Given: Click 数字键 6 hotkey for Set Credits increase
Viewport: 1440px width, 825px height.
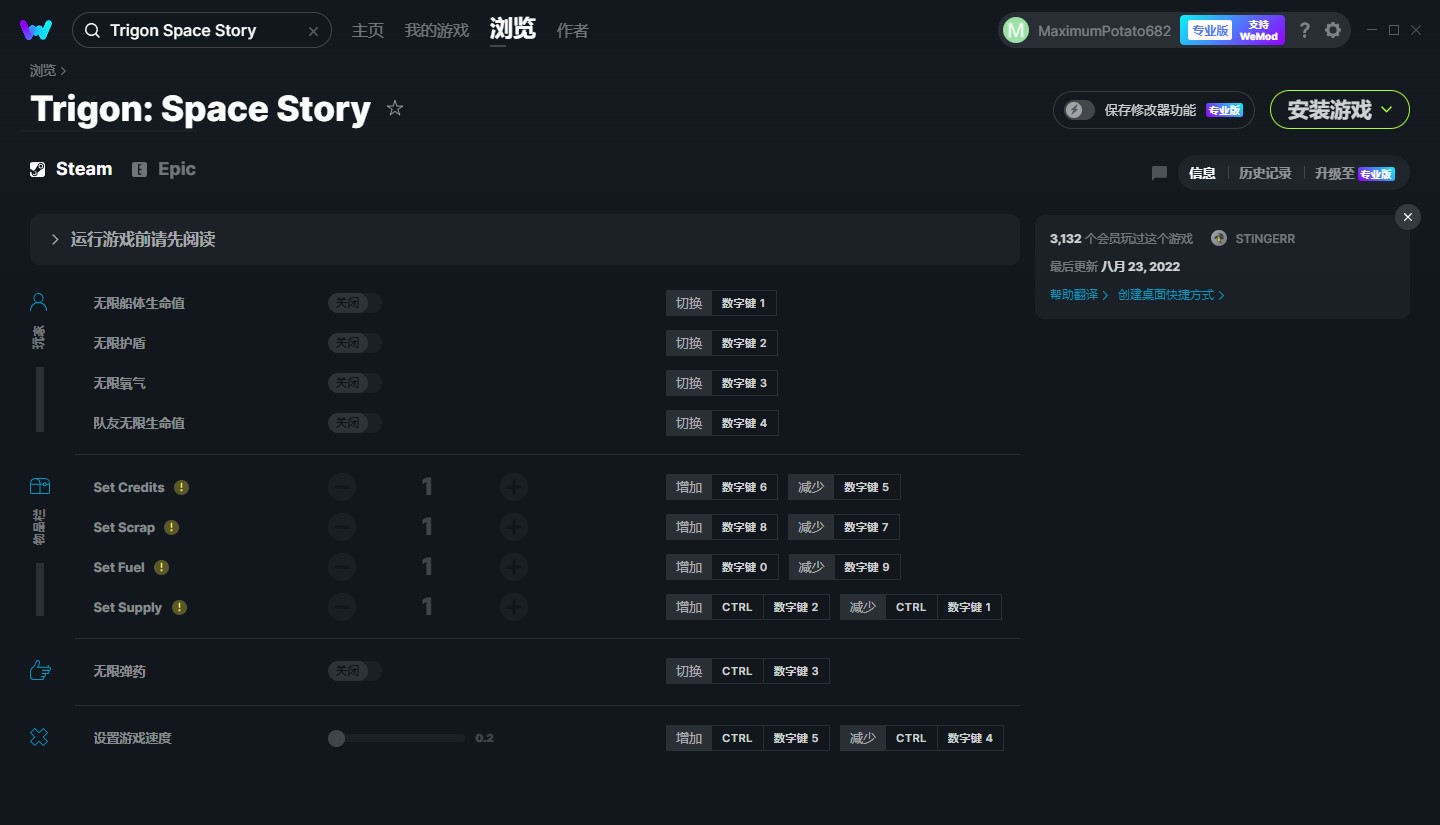Looking at the screenshot, I should coord(744,487).
